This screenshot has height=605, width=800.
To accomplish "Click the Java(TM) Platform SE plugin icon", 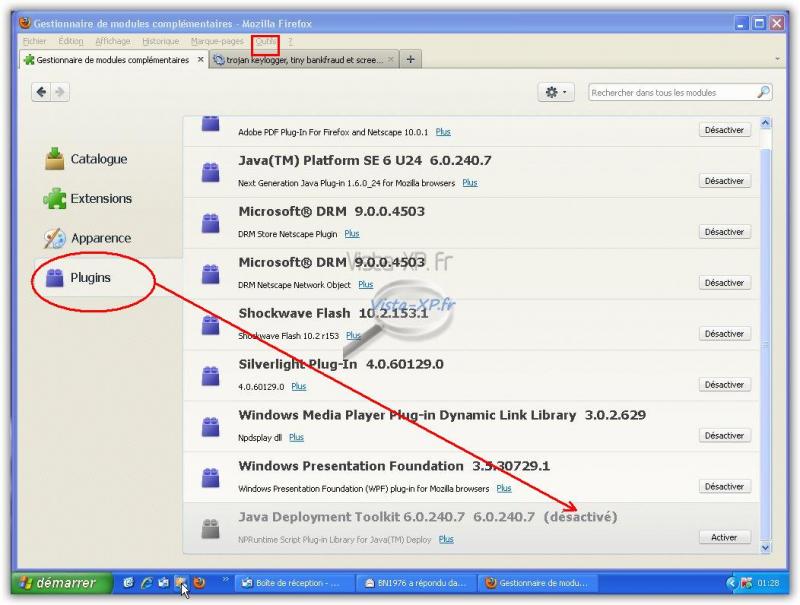I will 210,172.
